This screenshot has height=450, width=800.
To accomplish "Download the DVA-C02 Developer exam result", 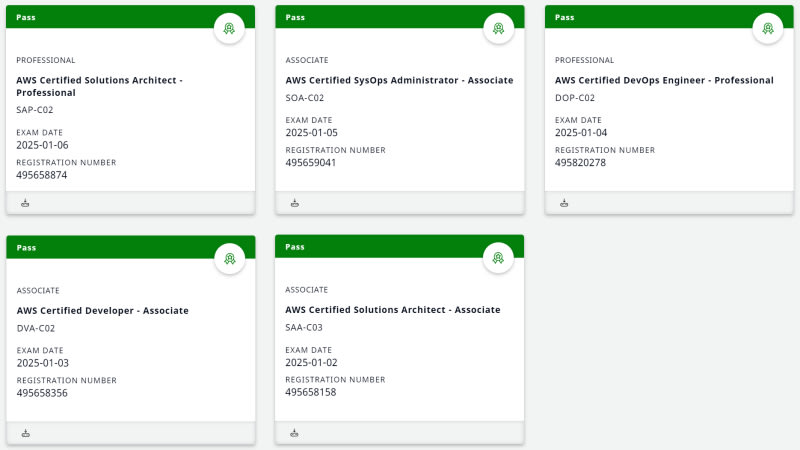I will (x=26, y=433).
